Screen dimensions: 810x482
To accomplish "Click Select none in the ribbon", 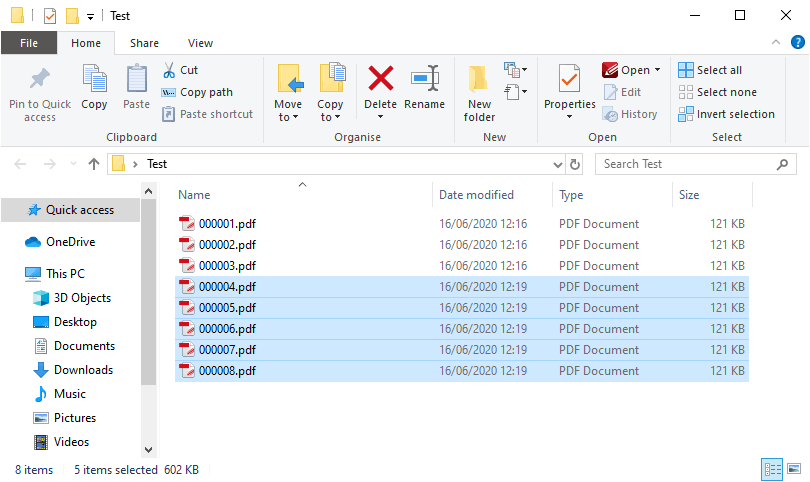I will [x=718, y=92].
